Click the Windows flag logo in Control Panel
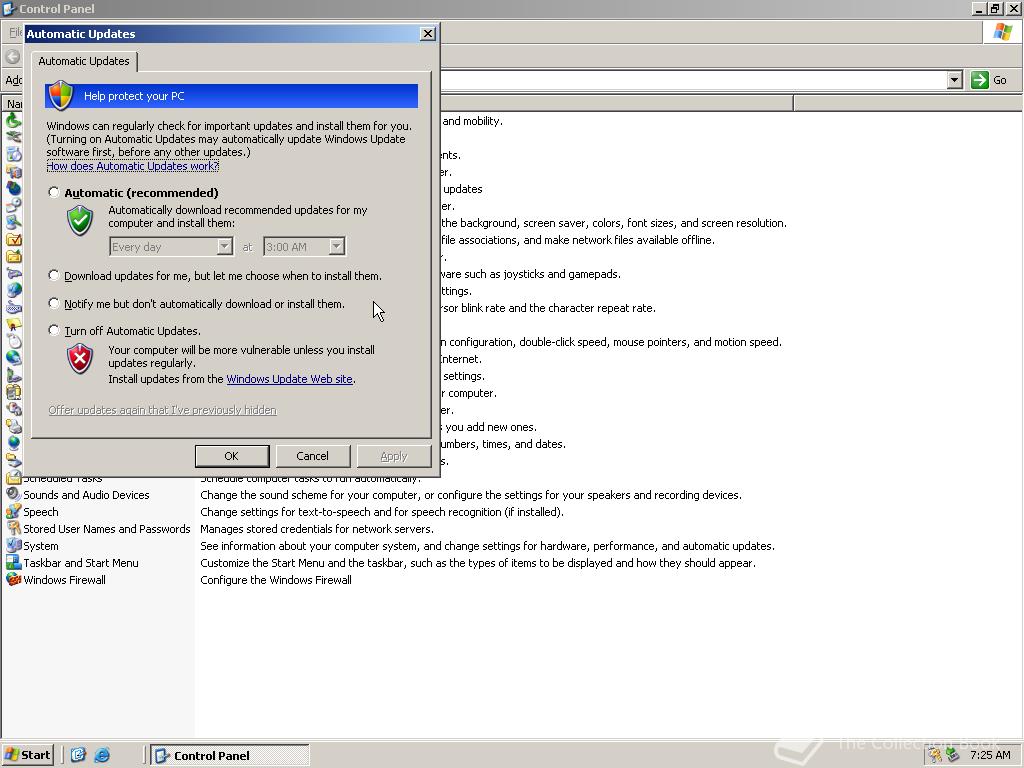This screenshot has width=1024, height=768. click(x=1002, y=32)
